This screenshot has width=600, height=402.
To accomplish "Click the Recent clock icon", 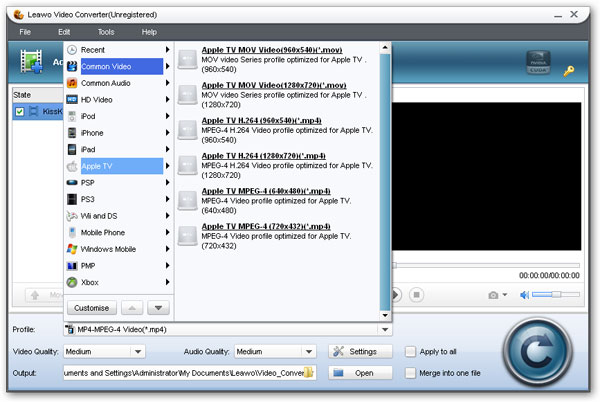I will click(x=72, y=50).
